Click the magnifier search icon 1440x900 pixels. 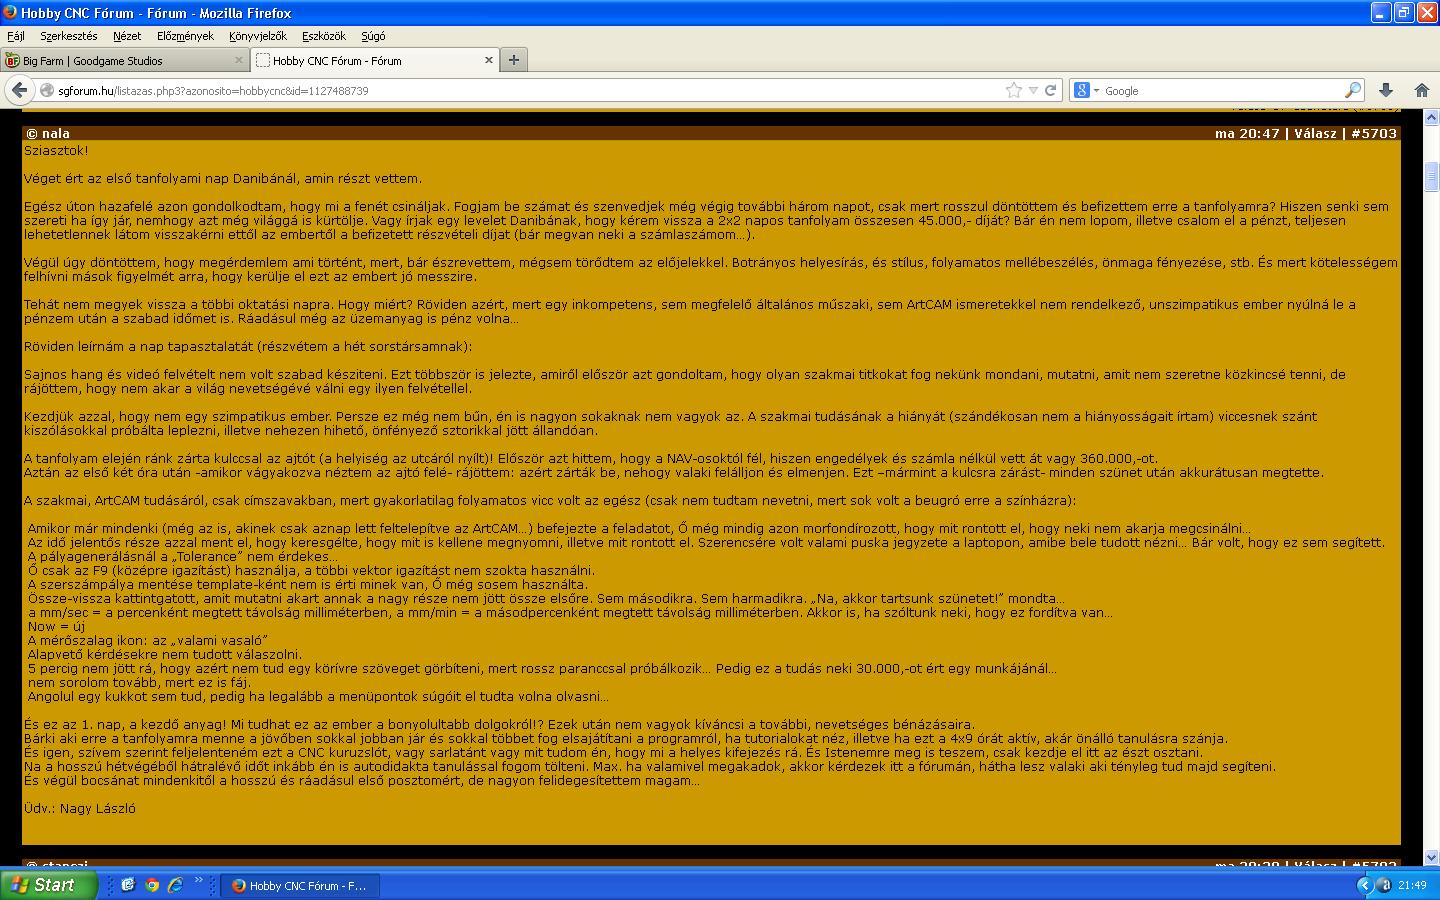tap(1352, 90)
